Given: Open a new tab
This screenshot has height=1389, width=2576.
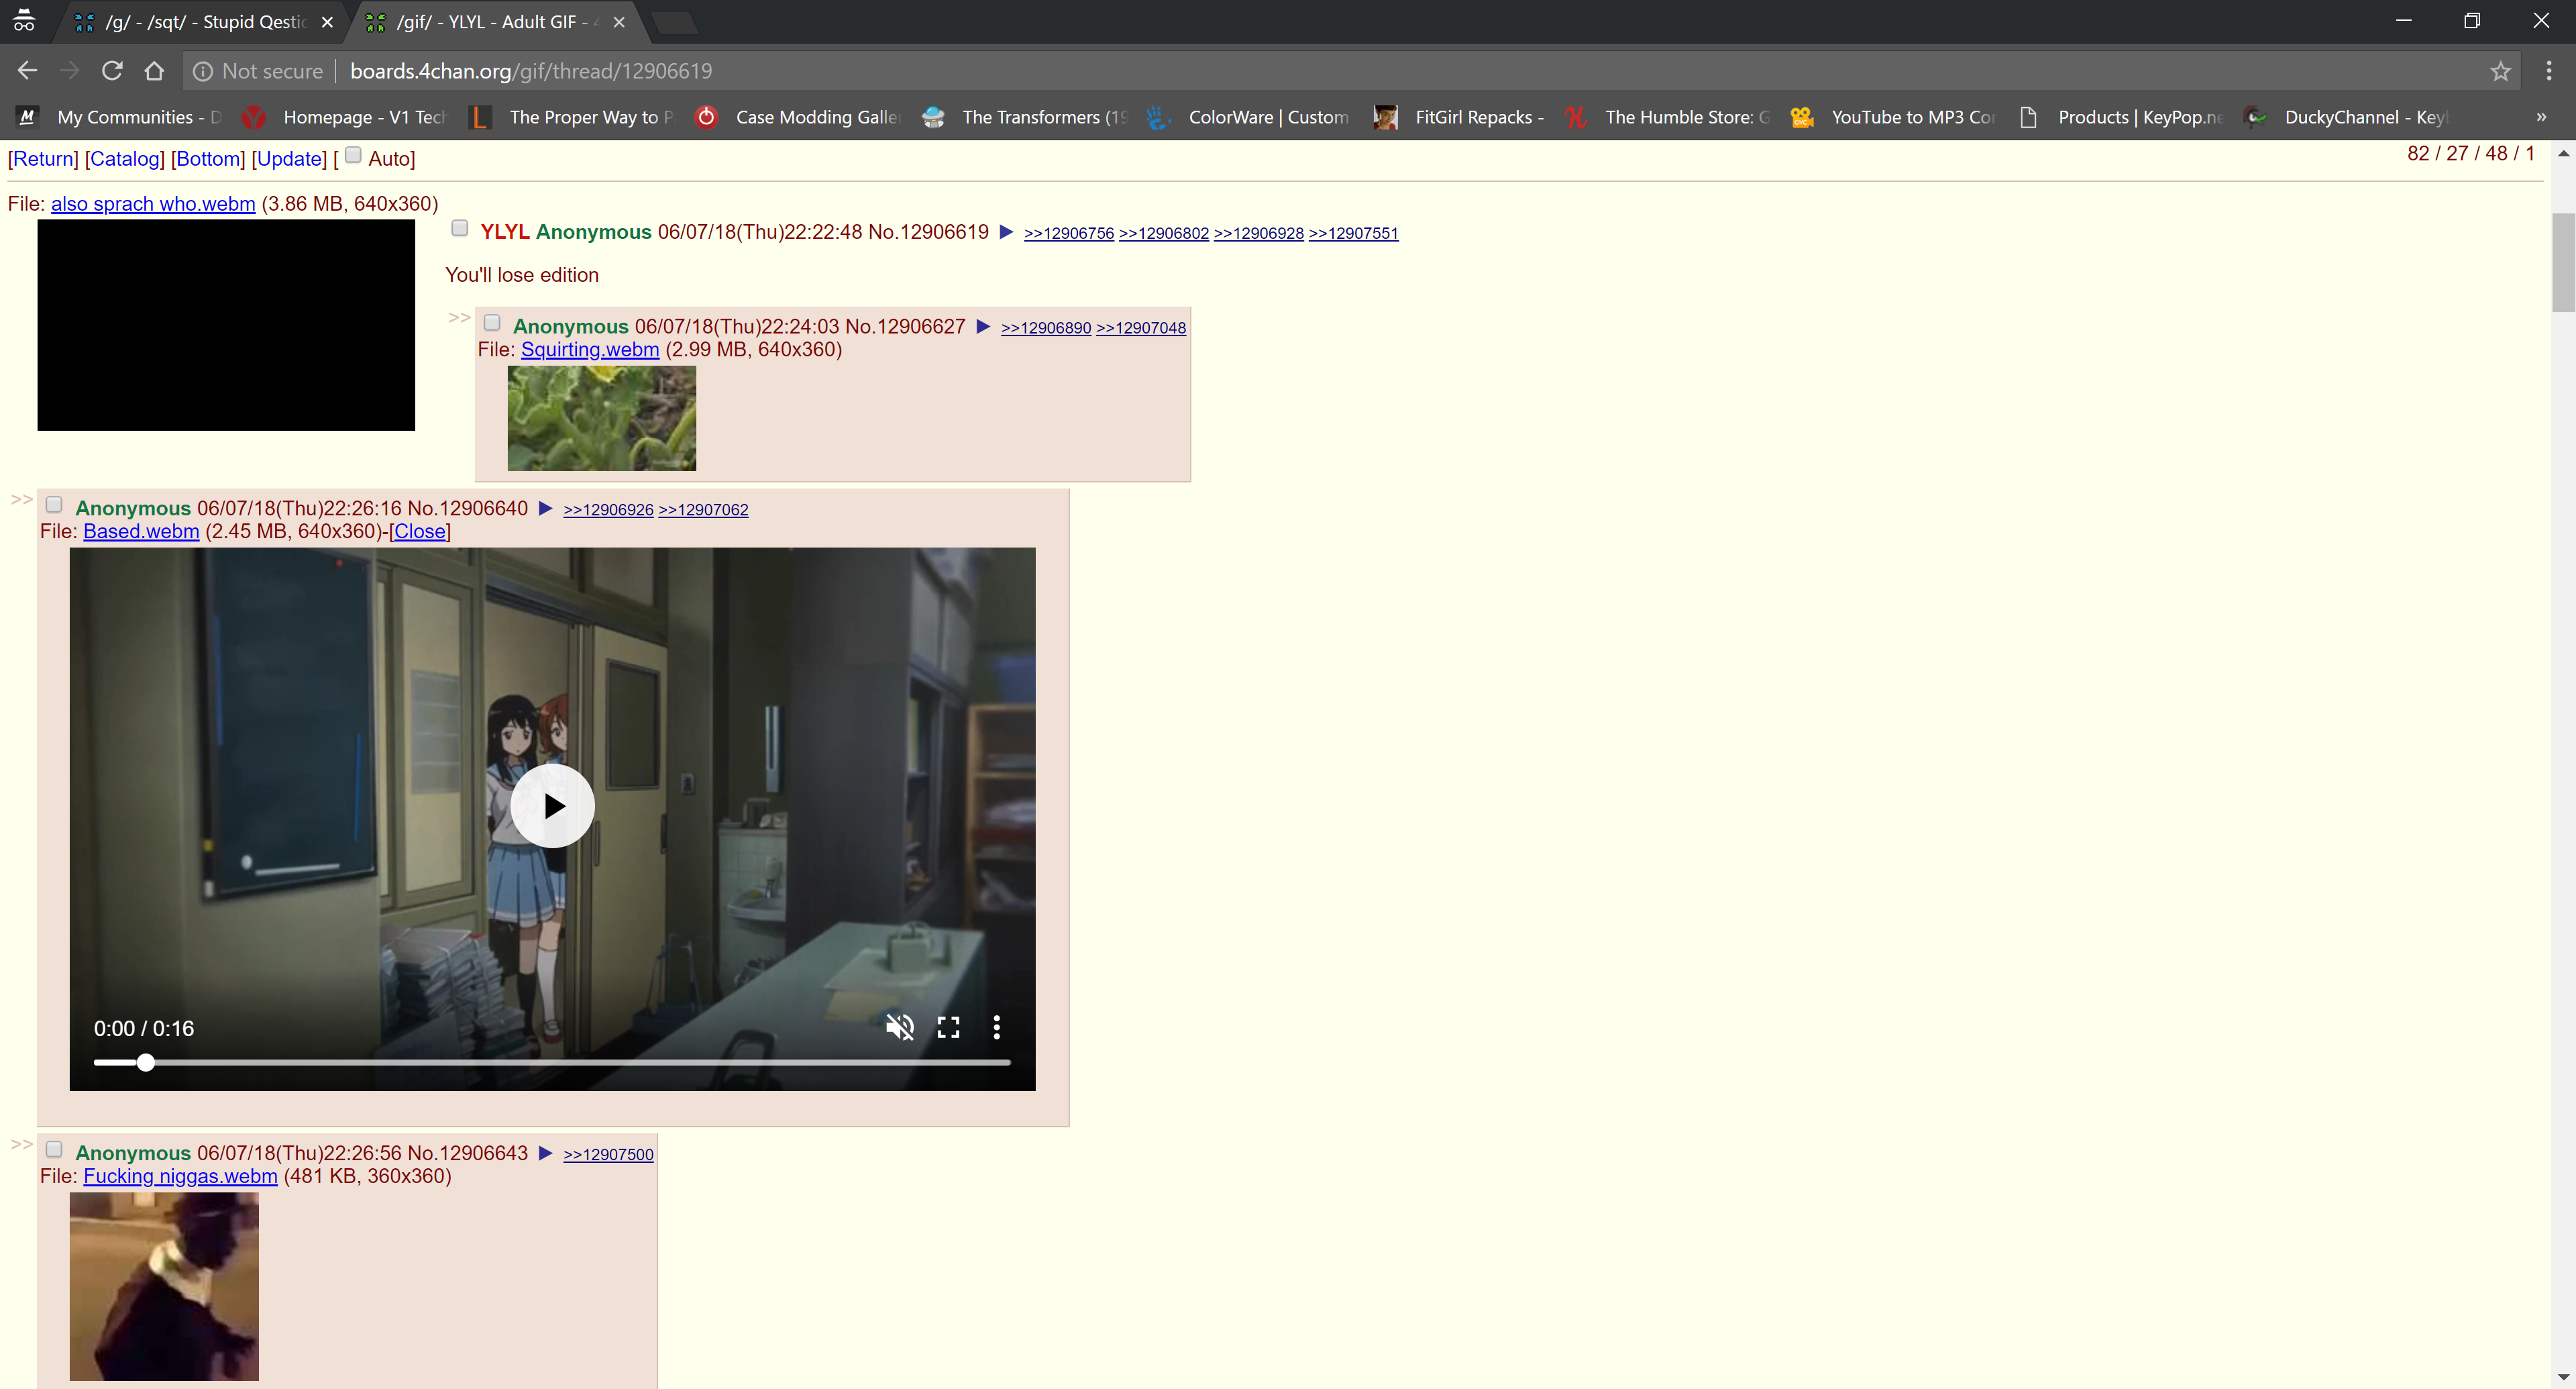Looking at the screenshot, I should pos(675,22).
